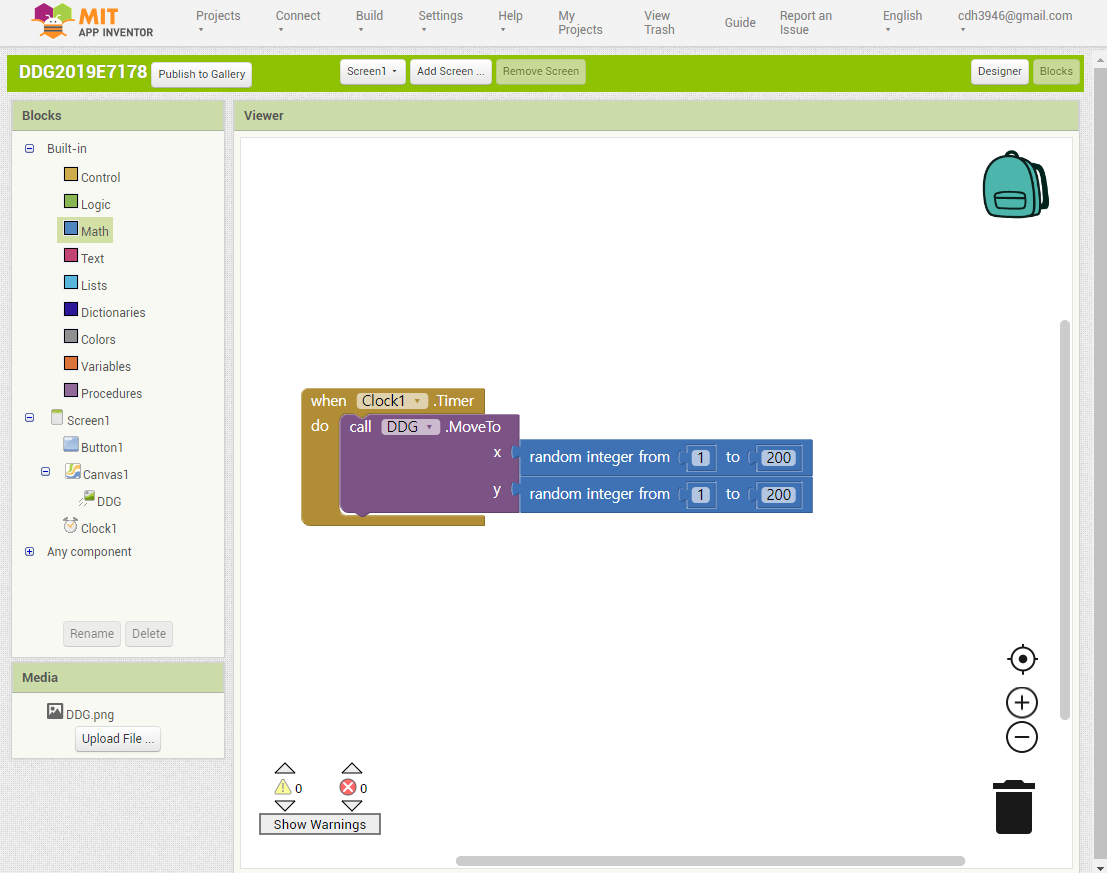Click the DDG.png image file icon

coord(55,711)
